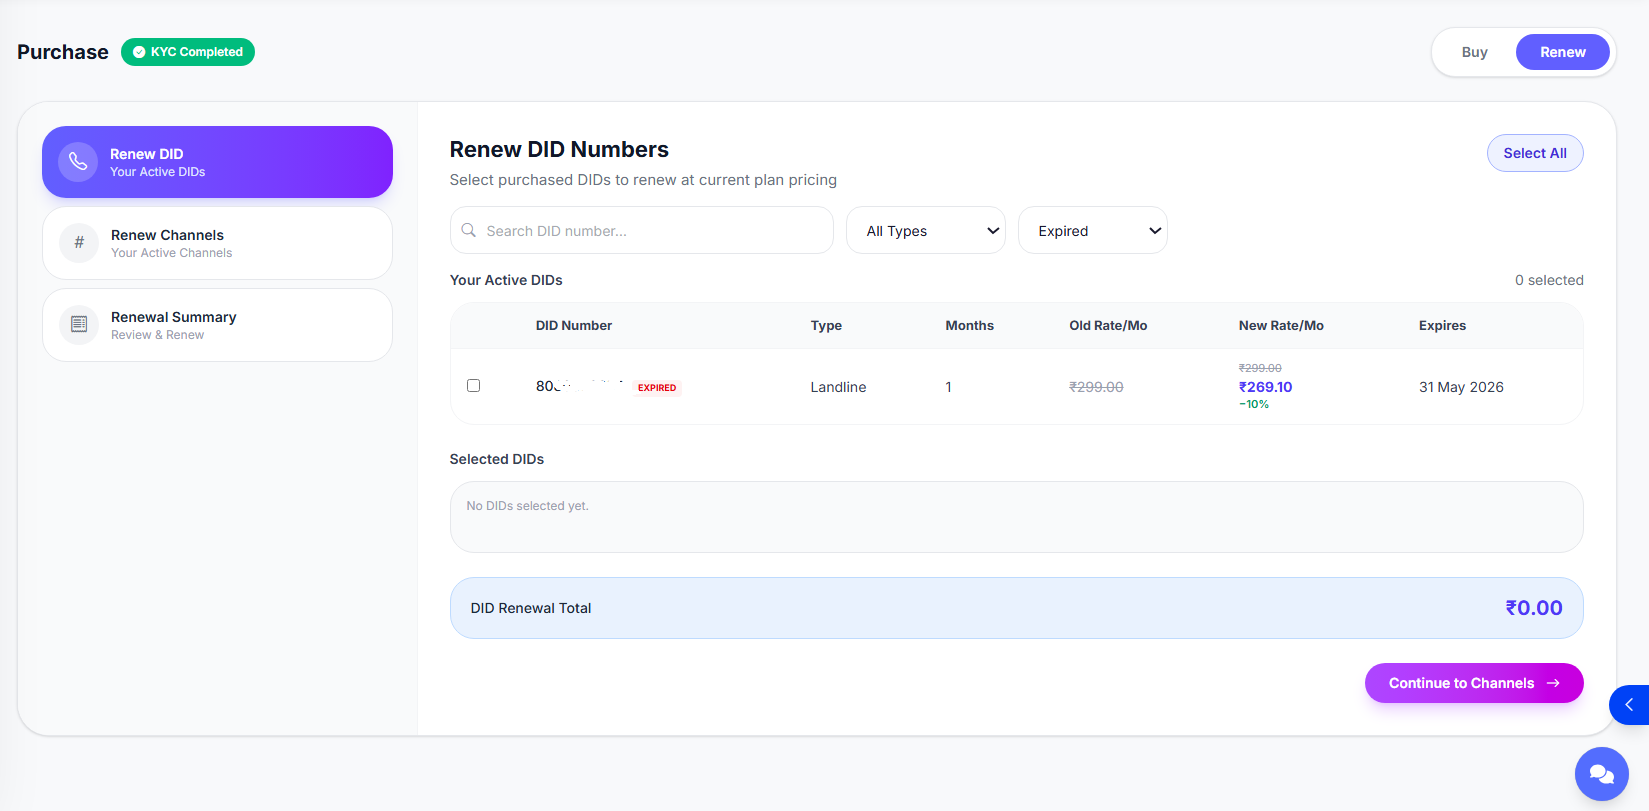This screenshot has height=811, width=1649.
Task: Click the Renewal Summary document icon
Action: point(79,325)
